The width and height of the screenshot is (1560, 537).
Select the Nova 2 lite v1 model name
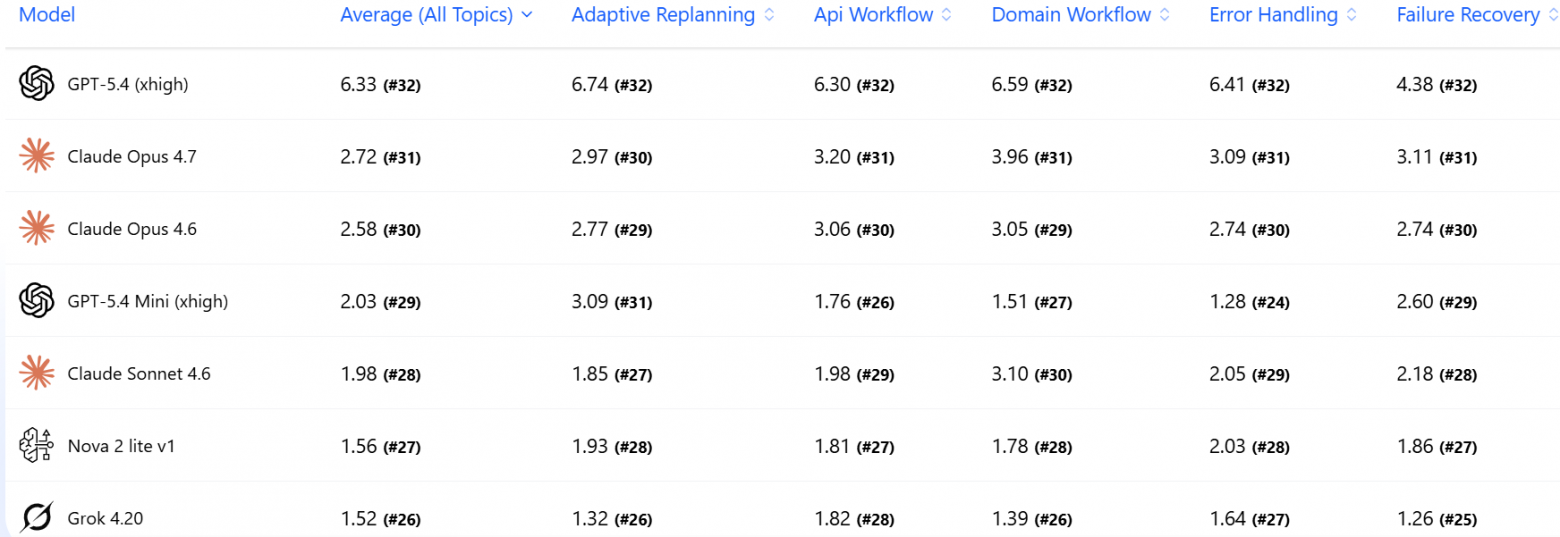[121, 446]
